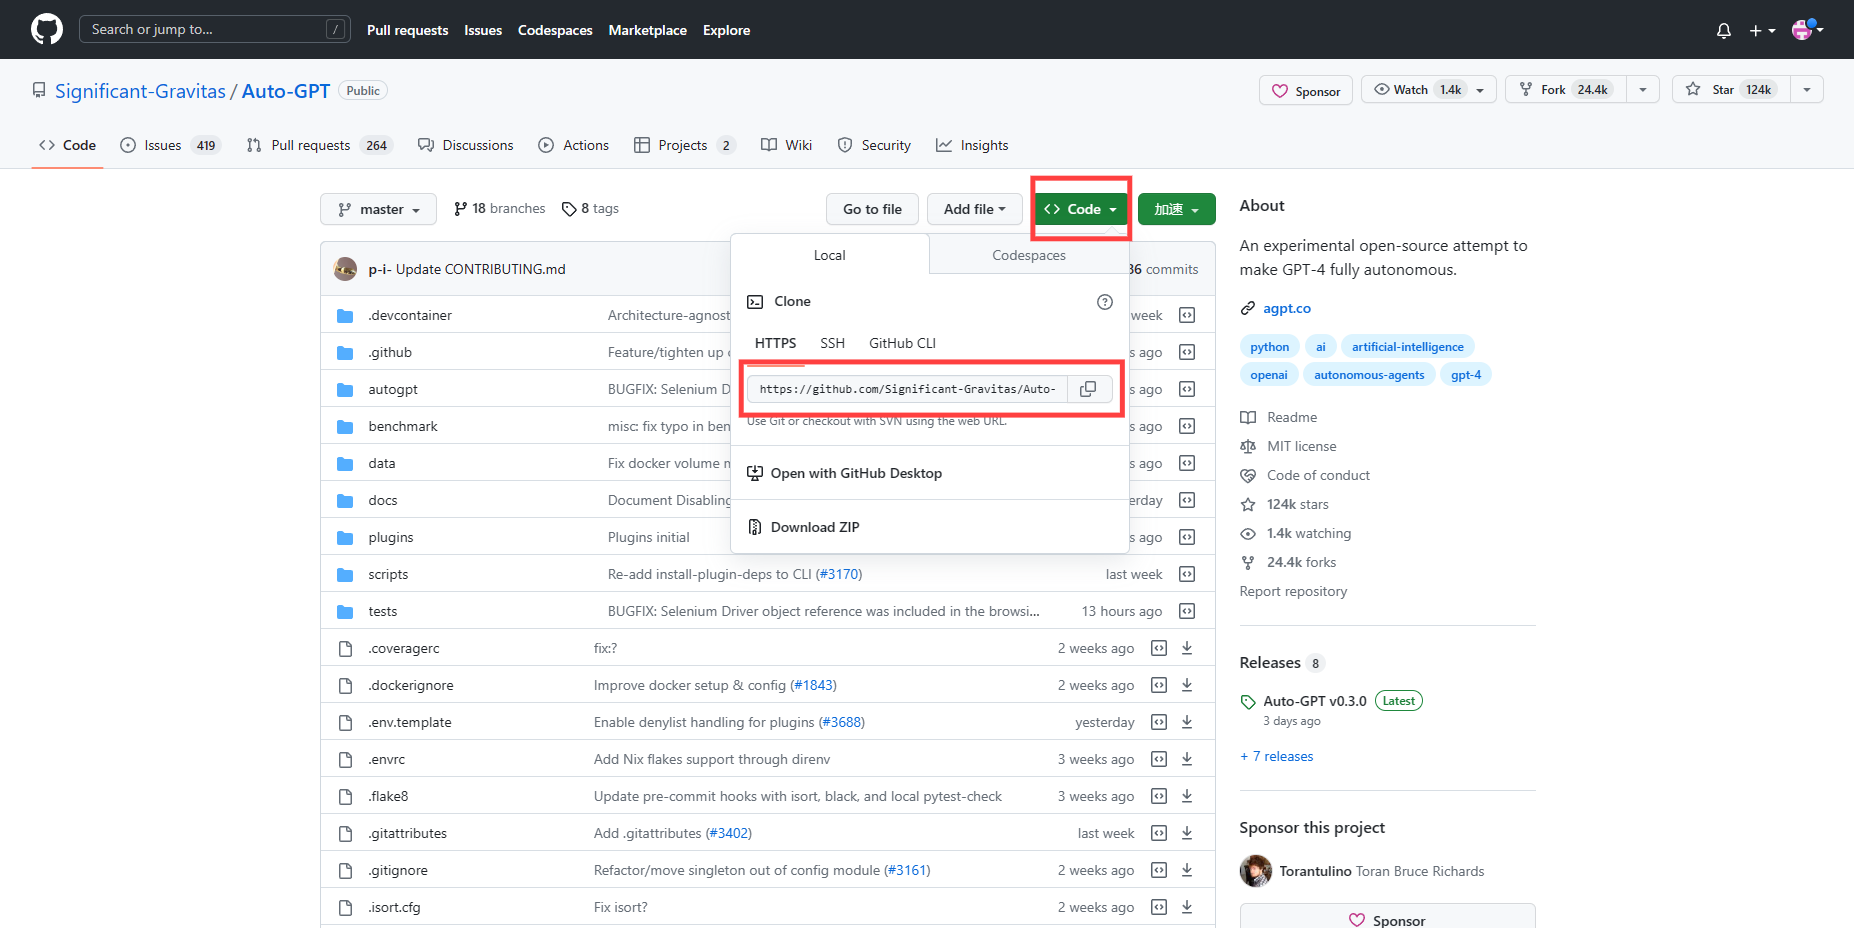Expand the Star lists dropdown arrow
The height and width of the screenshot is (928, 1854).
click(x=1807, y=90)
